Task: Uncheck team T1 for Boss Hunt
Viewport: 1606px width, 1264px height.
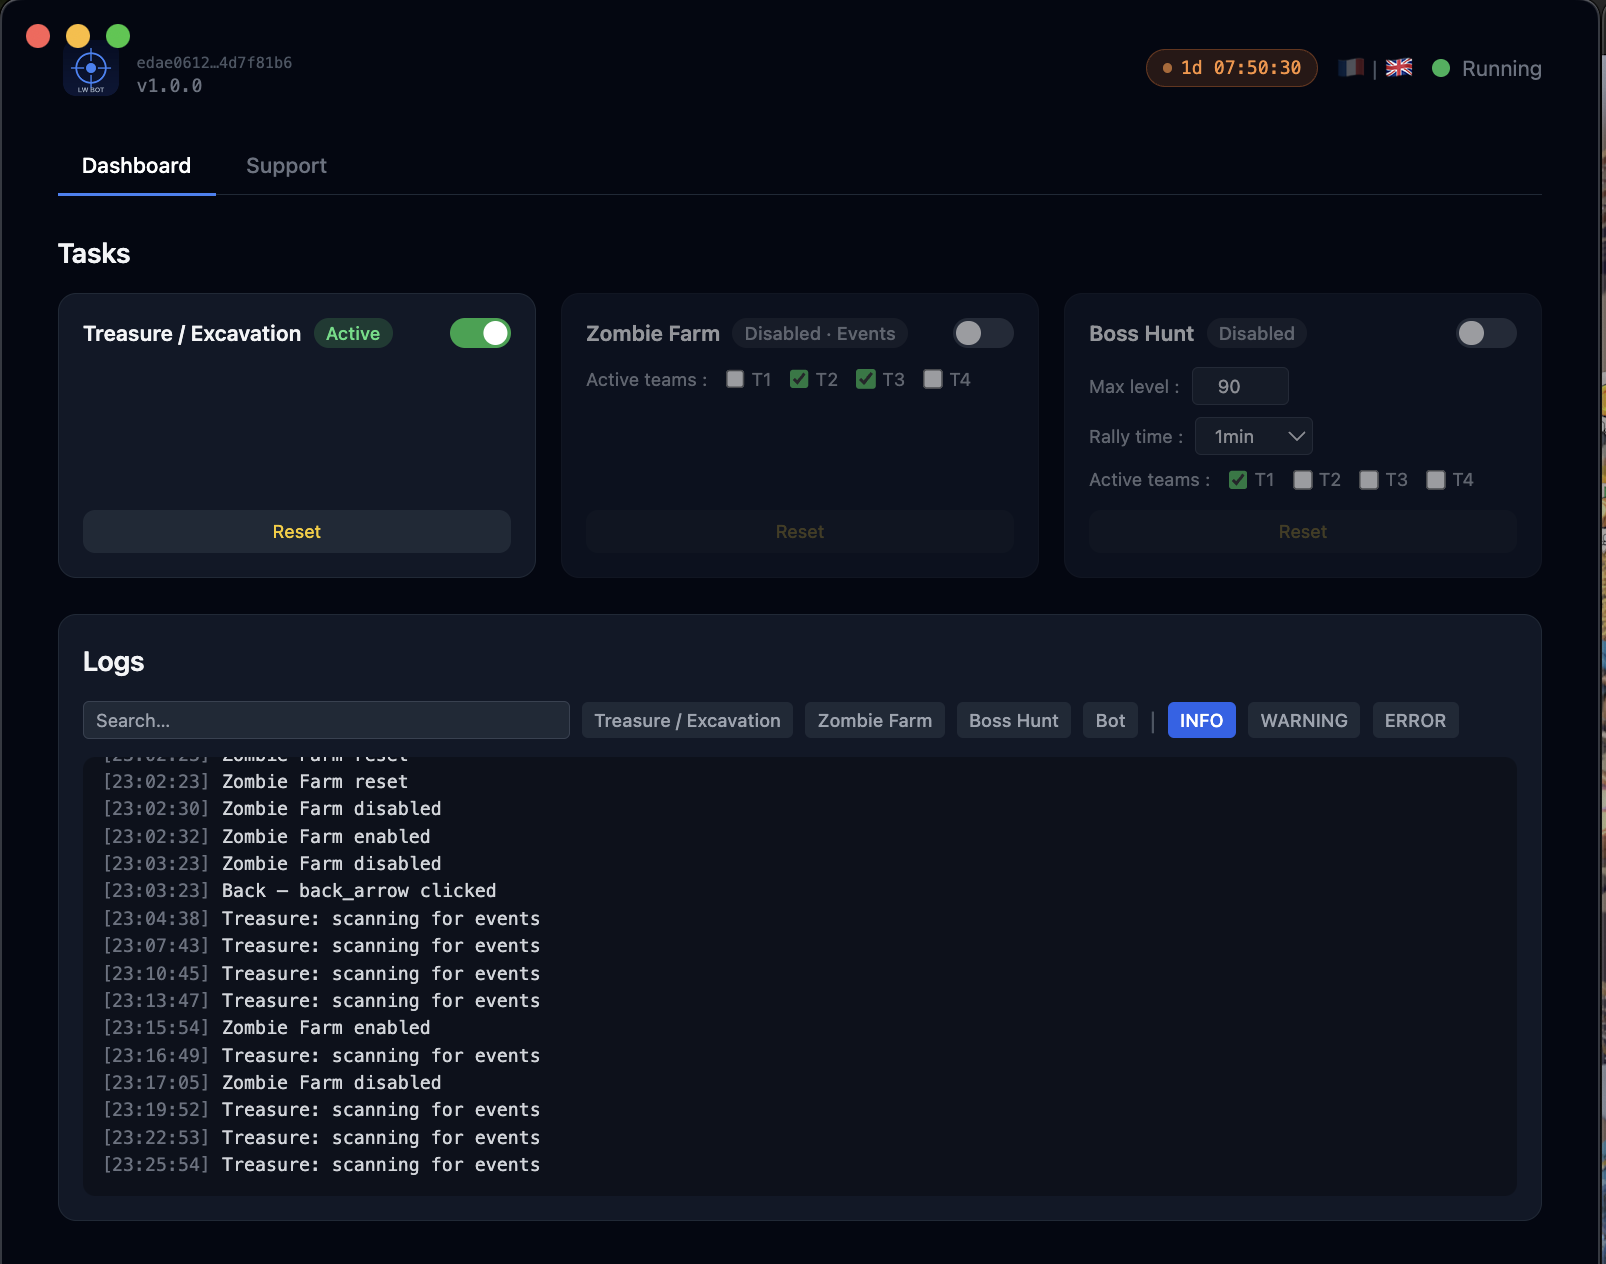Action: 1236,480
